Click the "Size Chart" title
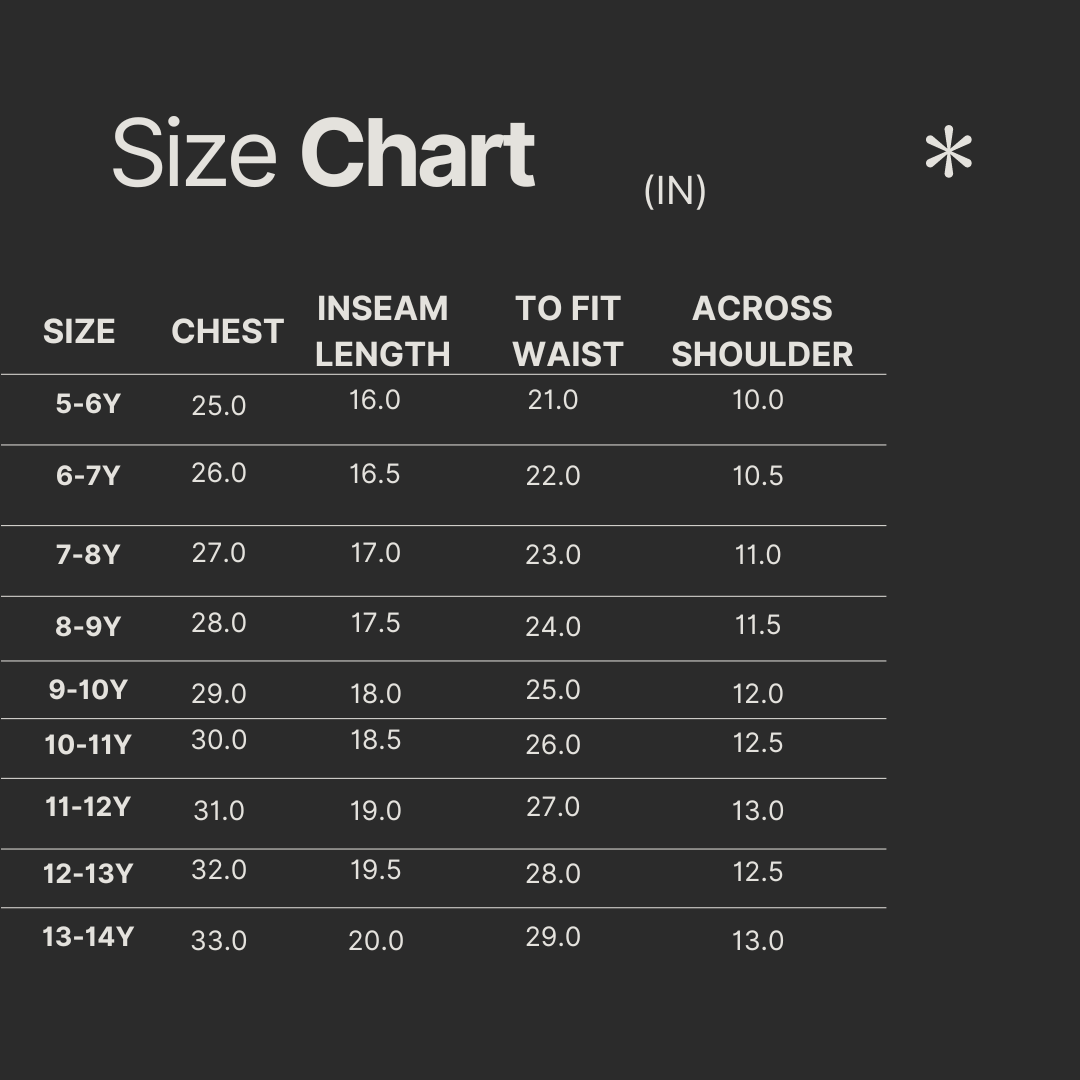Image resolution: width=1080 pixels, height=1080 pixels. (323, 154)
